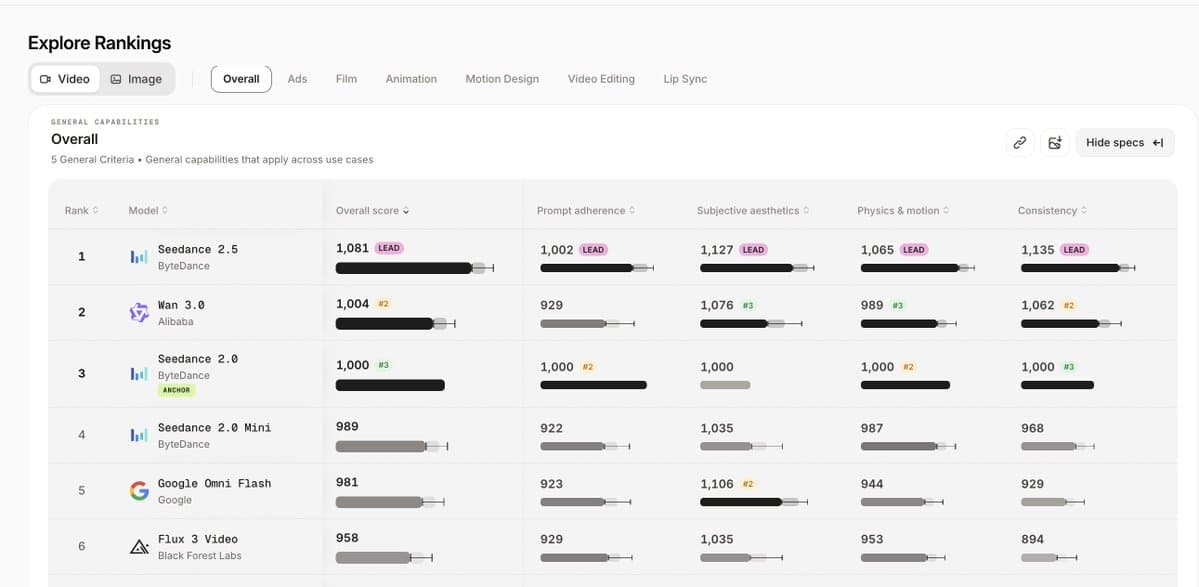The width and height of the screenshot is (1199, 587).
Task: Click the Image picture icon in the toggle
Action: pyautogui.click(x=115, y=79)
